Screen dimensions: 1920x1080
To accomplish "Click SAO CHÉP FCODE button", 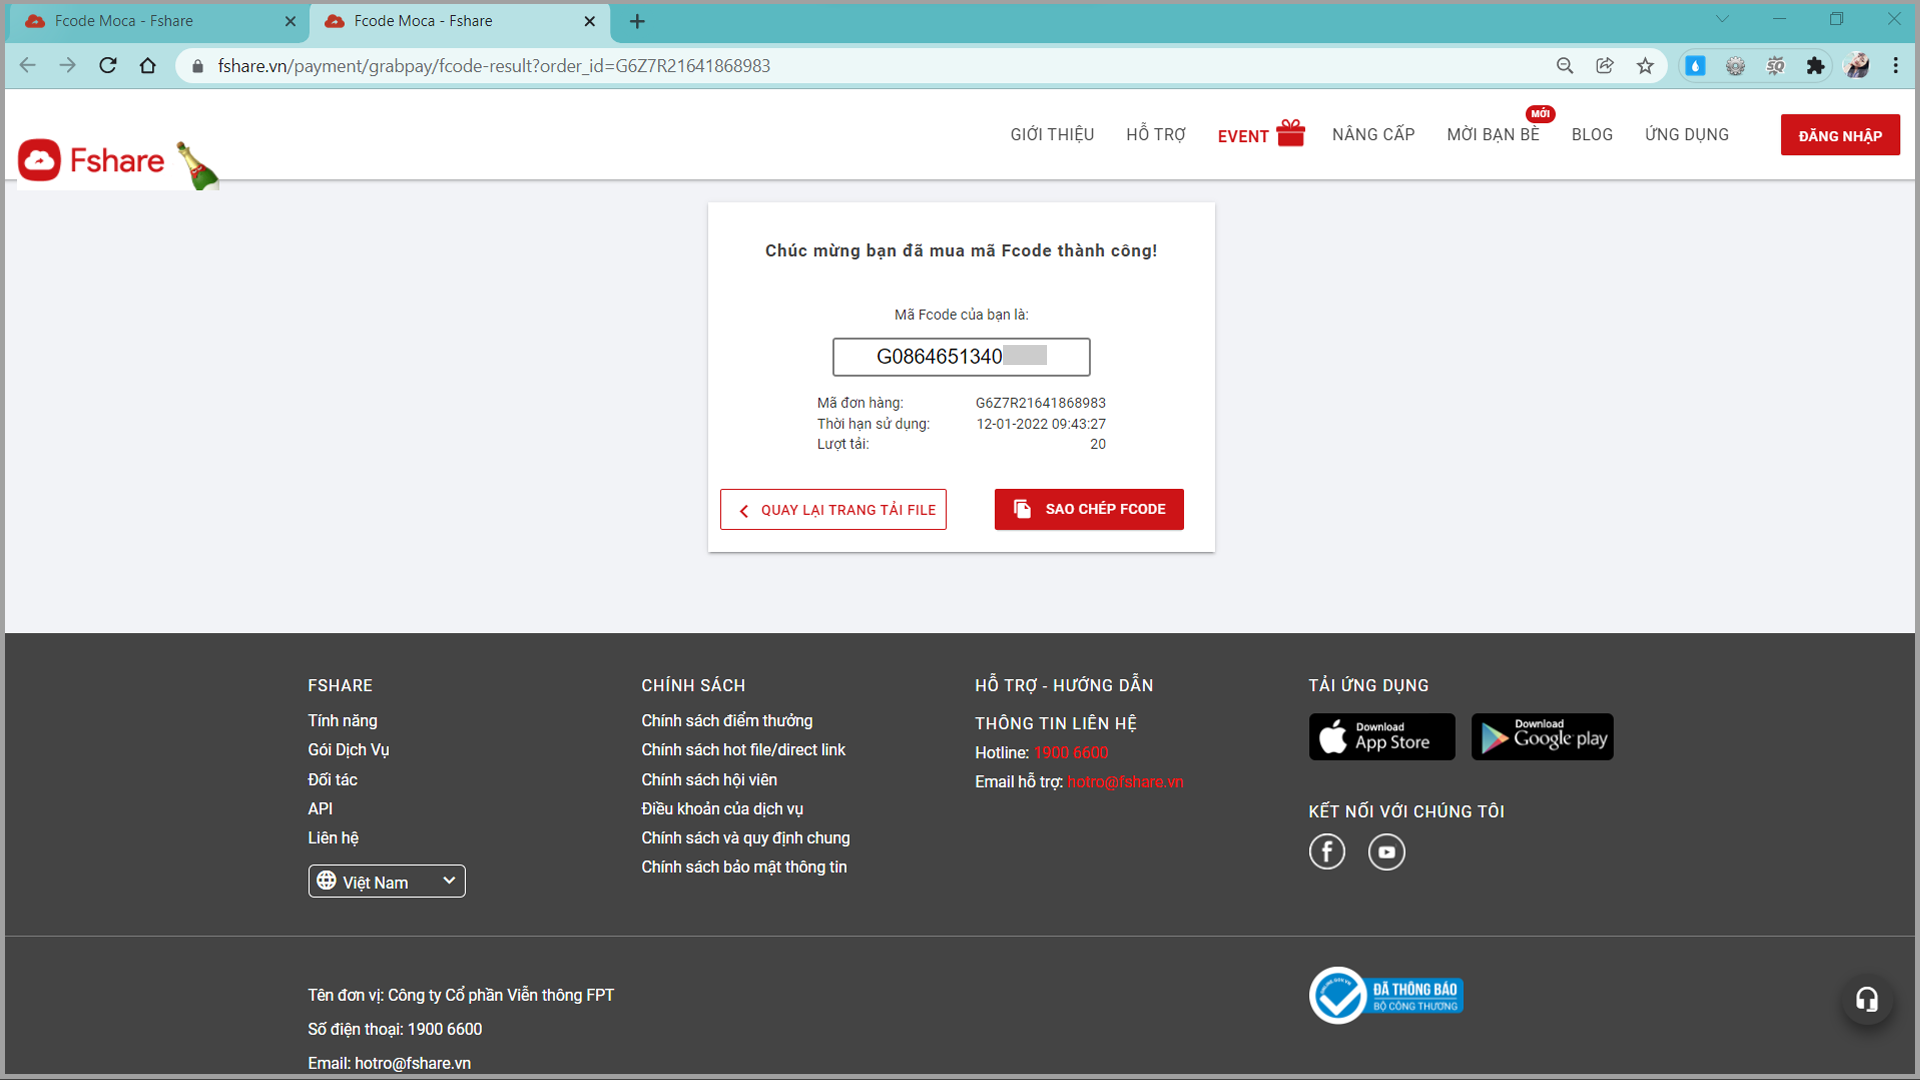I will [x=1089, y=509].
